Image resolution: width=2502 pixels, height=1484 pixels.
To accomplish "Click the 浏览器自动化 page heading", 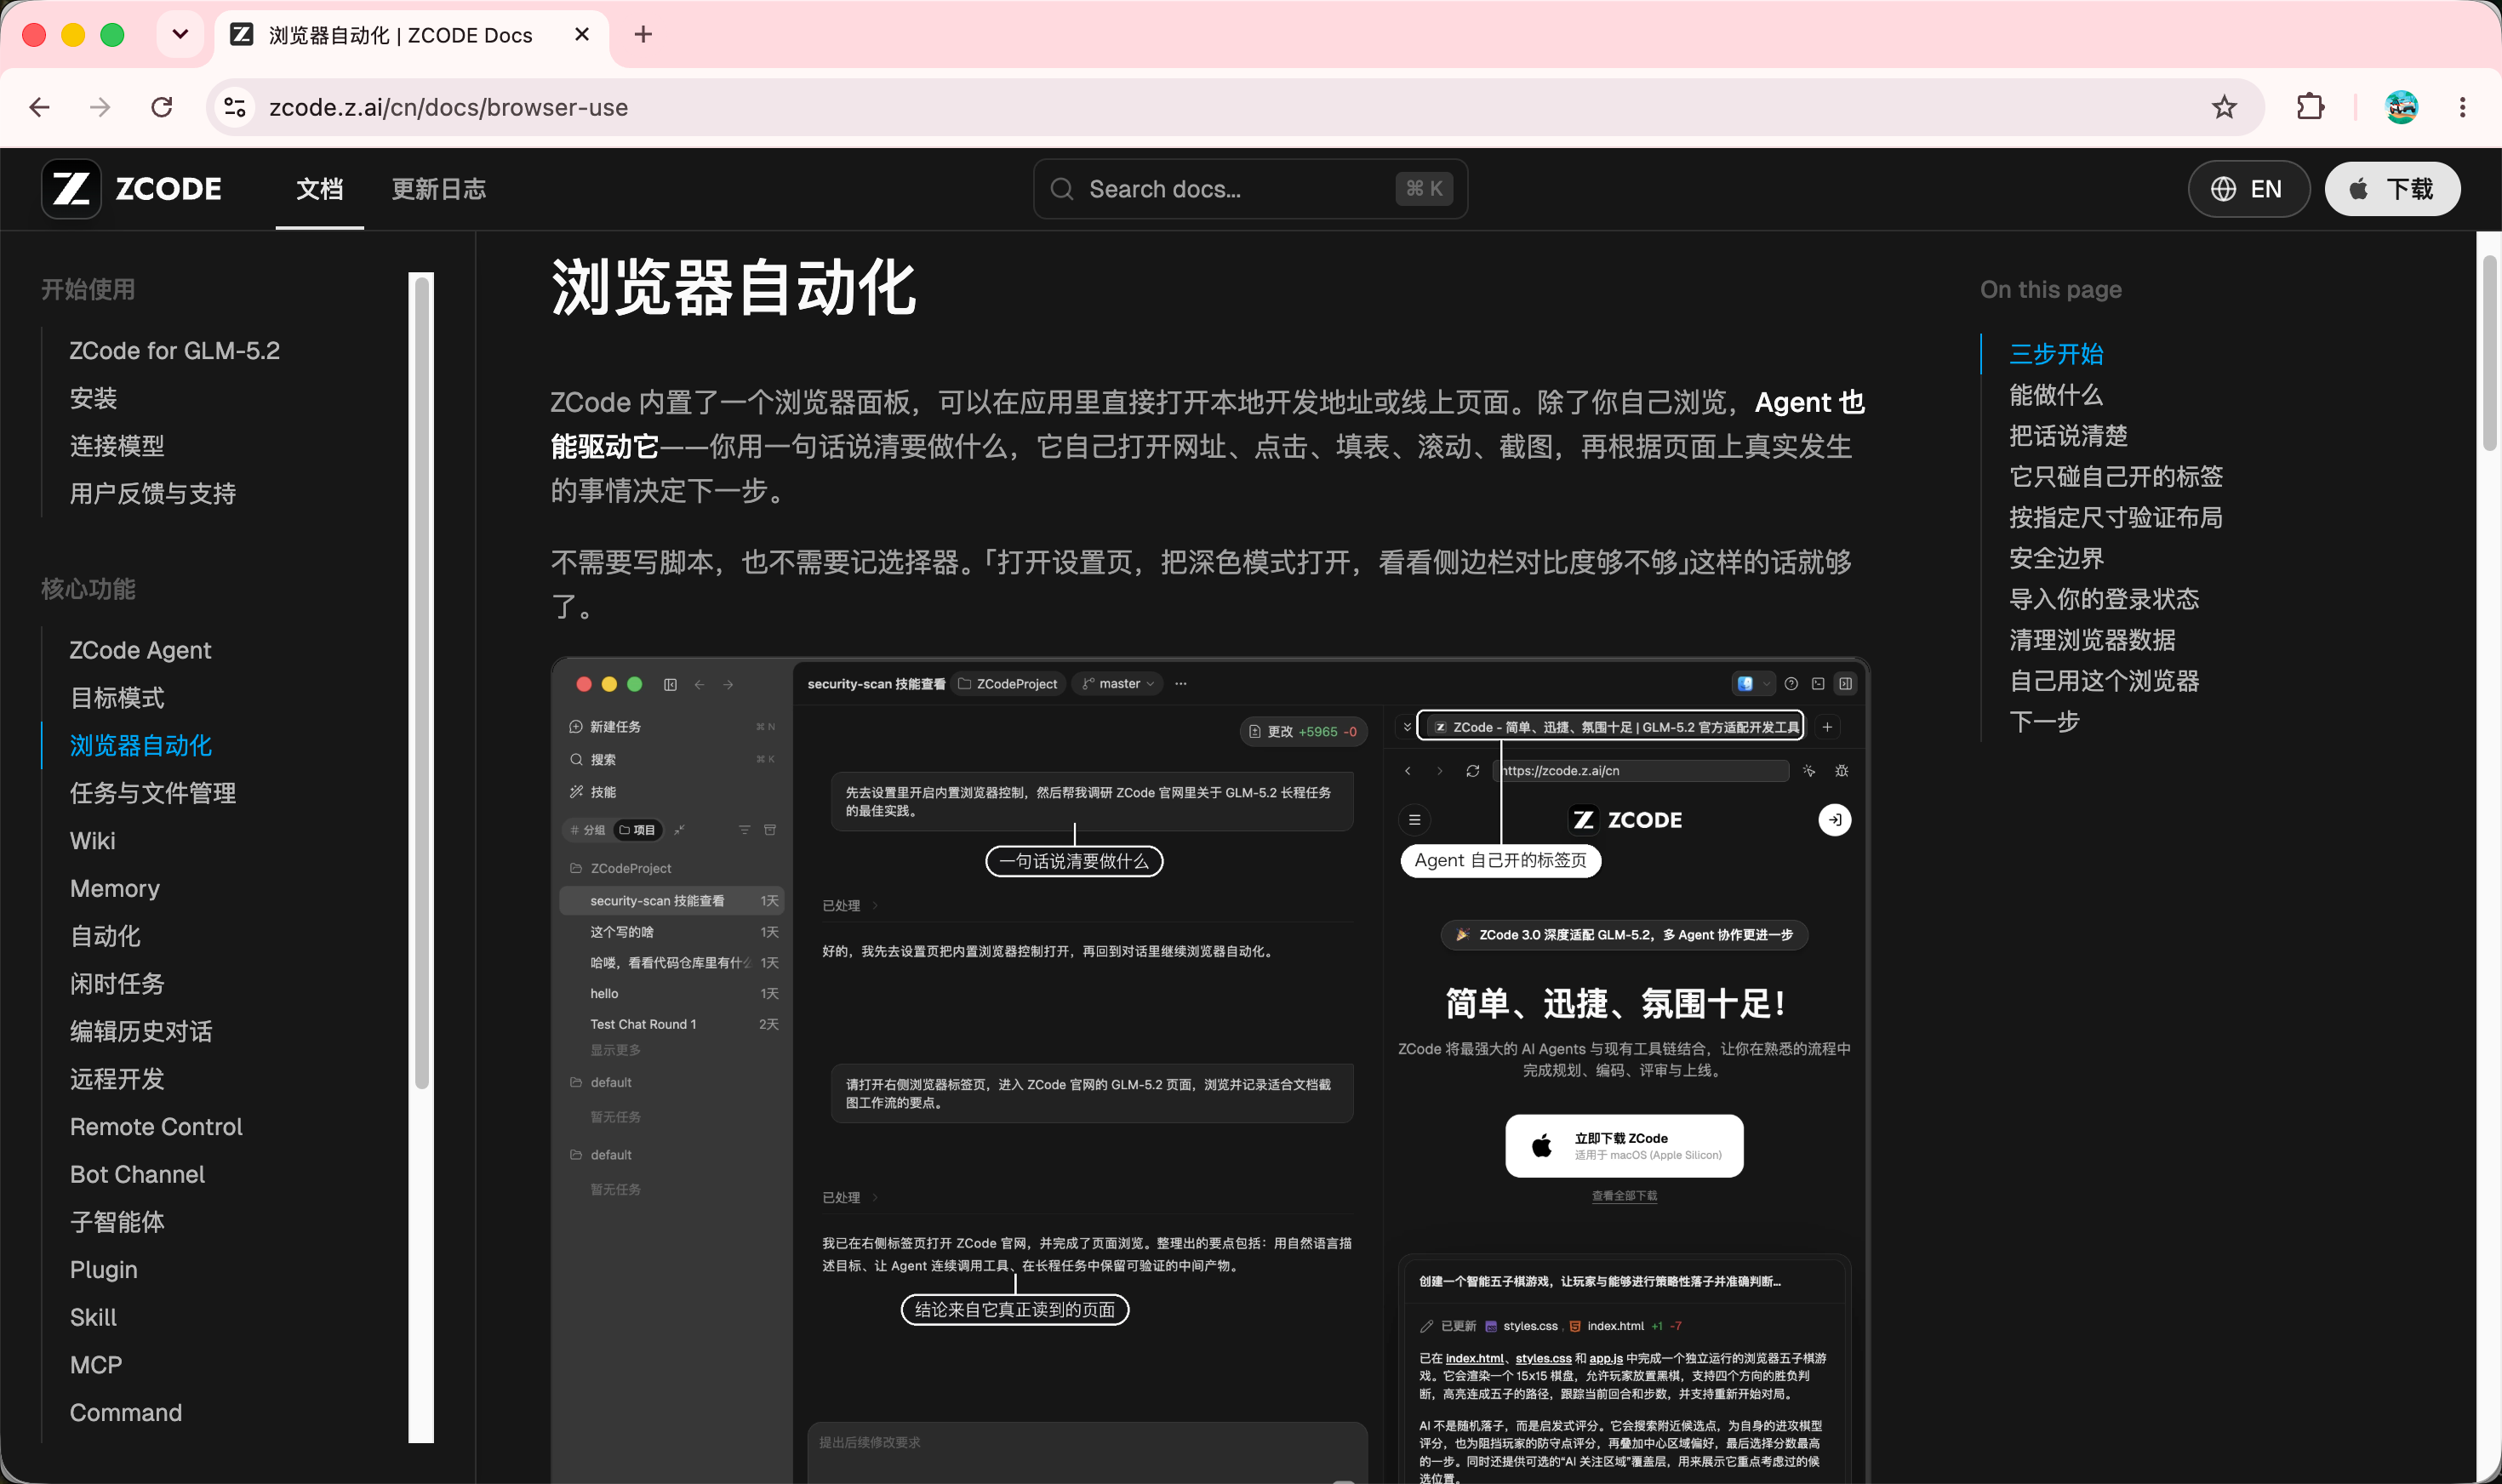I will coord(733,288).
